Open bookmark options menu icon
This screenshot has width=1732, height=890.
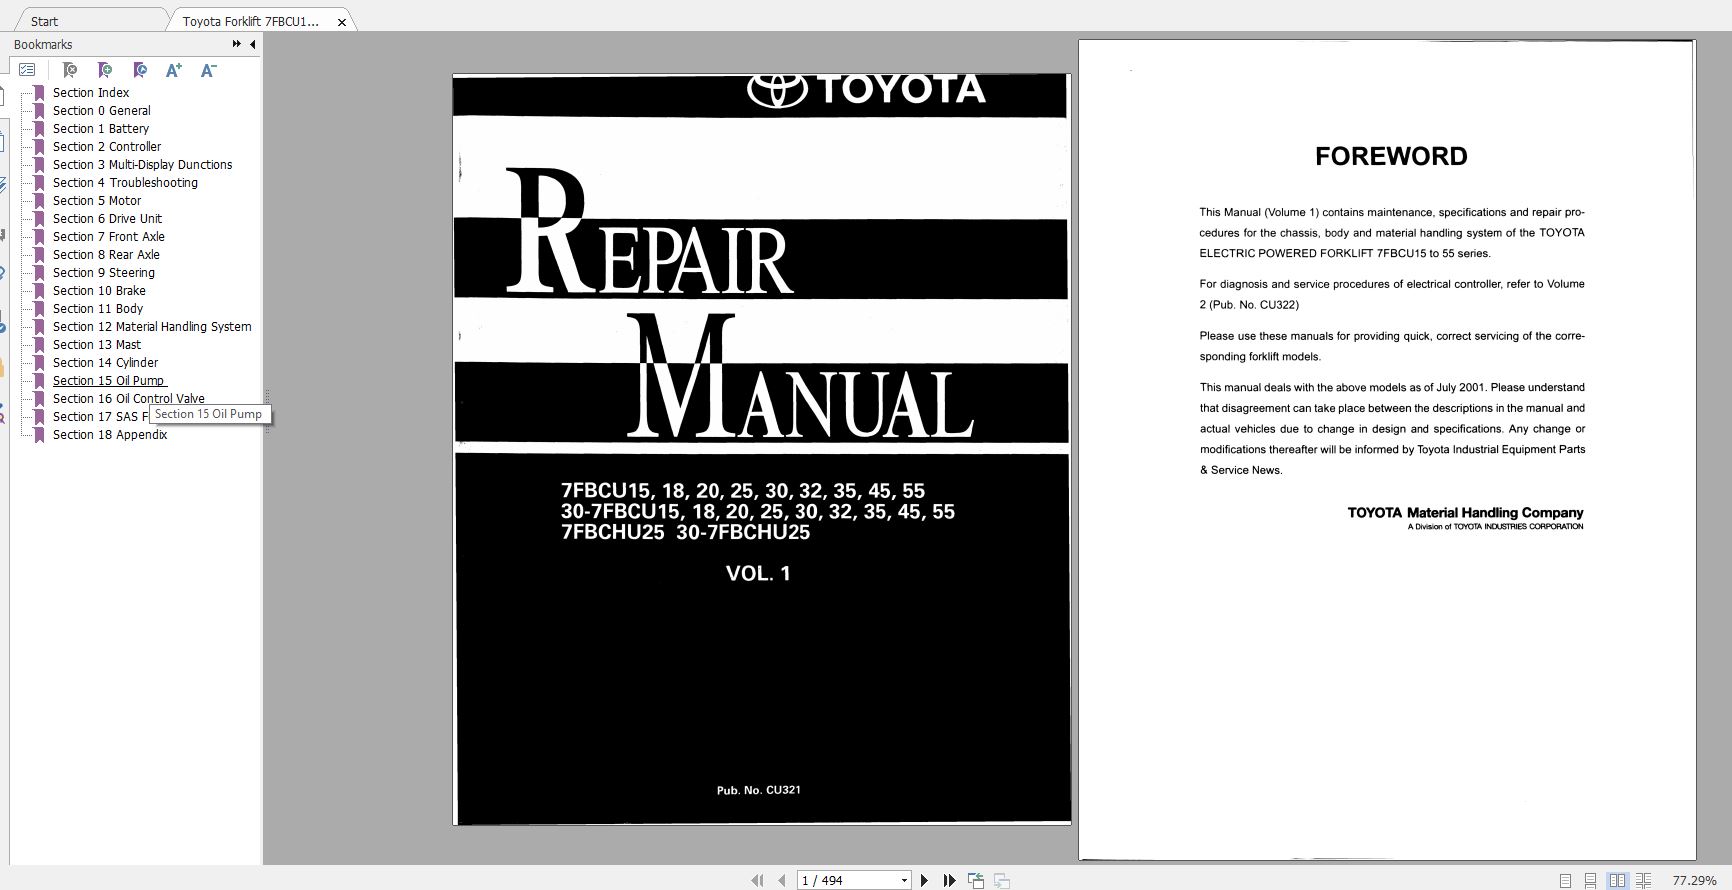pyautogui.click(x=27, y=70)
